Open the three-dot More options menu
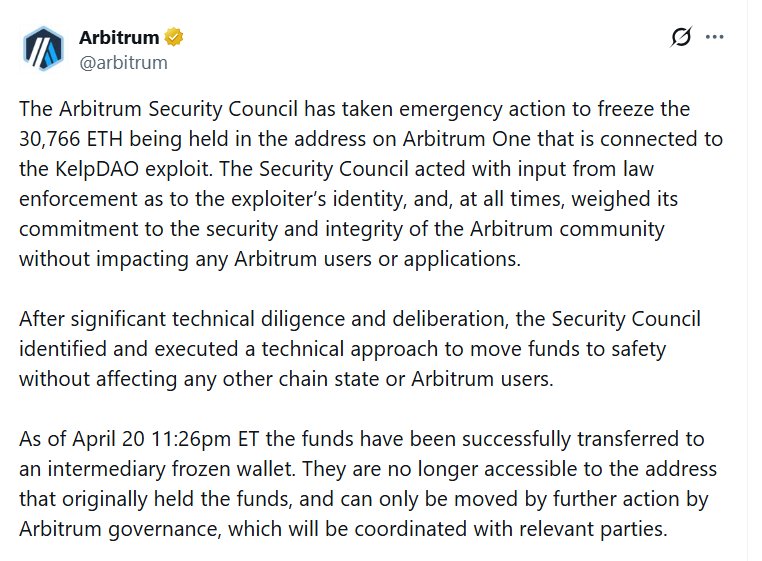 (714, 38)
